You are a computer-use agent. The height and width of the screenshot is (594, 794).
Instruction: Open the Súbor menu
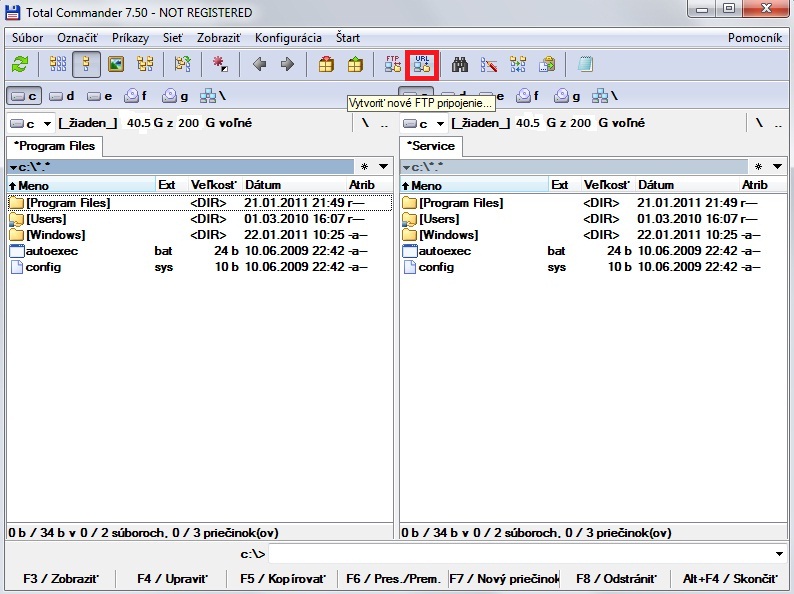point(27,38)
